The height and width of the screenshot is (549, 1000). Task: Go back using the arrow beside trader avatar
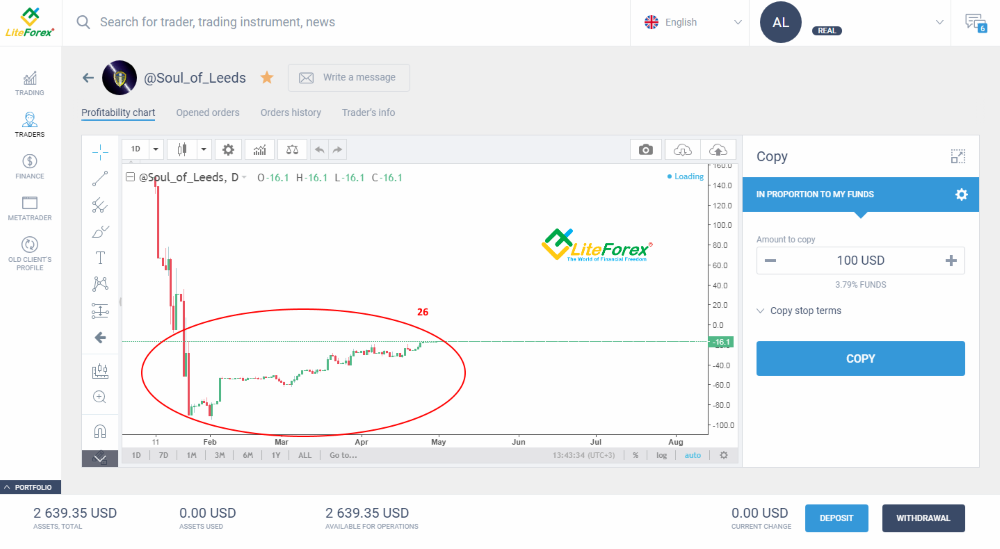[x=88, y=78]
